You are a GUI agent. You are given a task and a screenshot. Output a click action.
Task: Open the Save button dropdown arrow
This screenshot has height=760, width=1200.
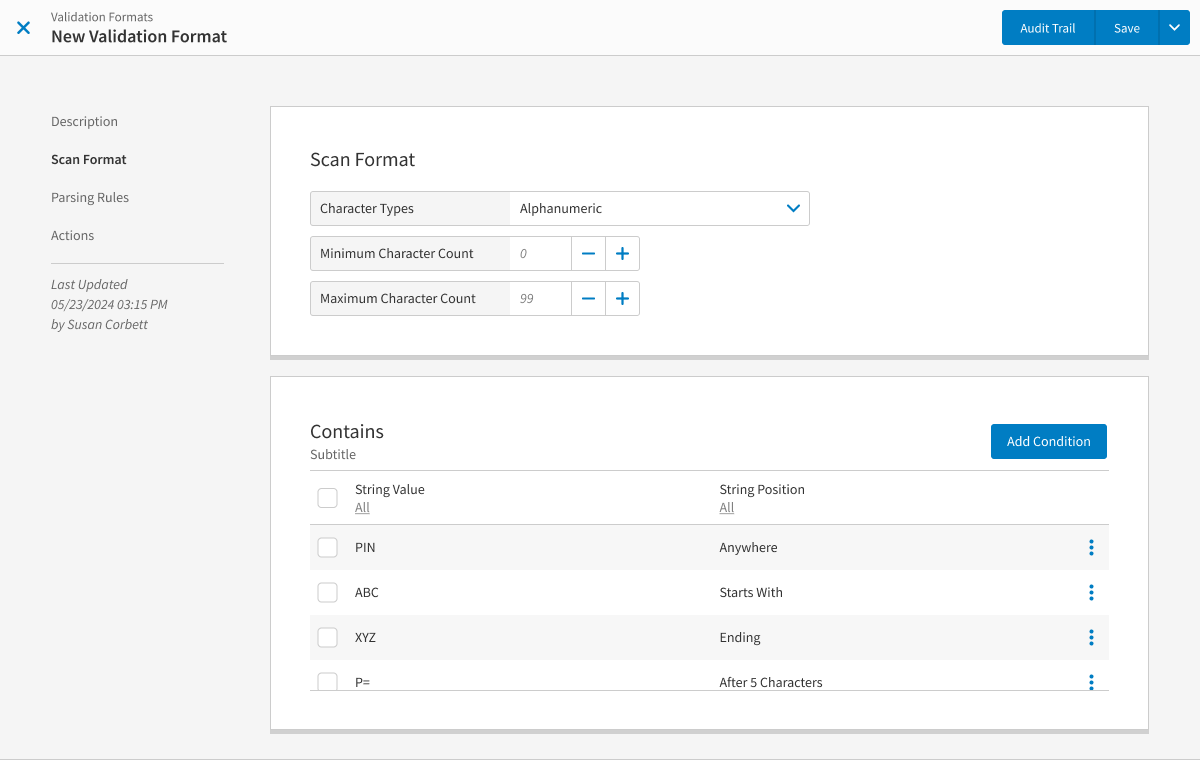pyautogui.click(x=1174, y=28)
